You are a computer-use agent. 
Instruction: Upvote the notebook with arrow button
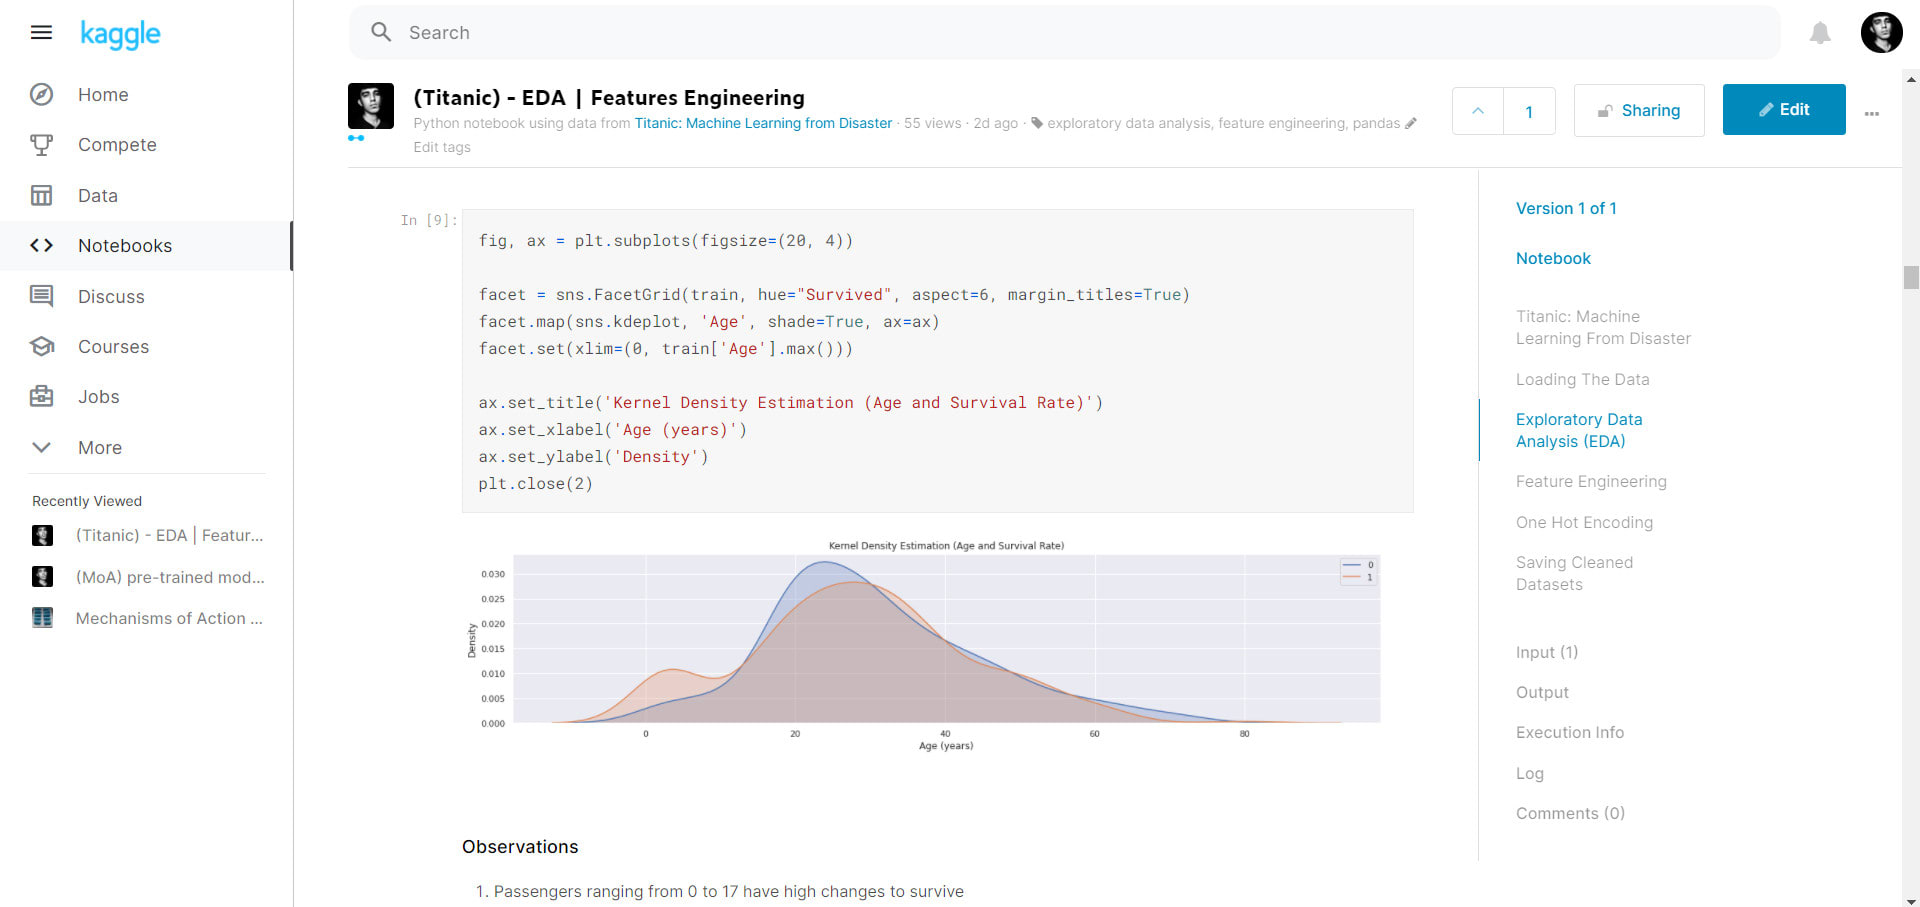pyautogui.click(x=1478, y=111)
